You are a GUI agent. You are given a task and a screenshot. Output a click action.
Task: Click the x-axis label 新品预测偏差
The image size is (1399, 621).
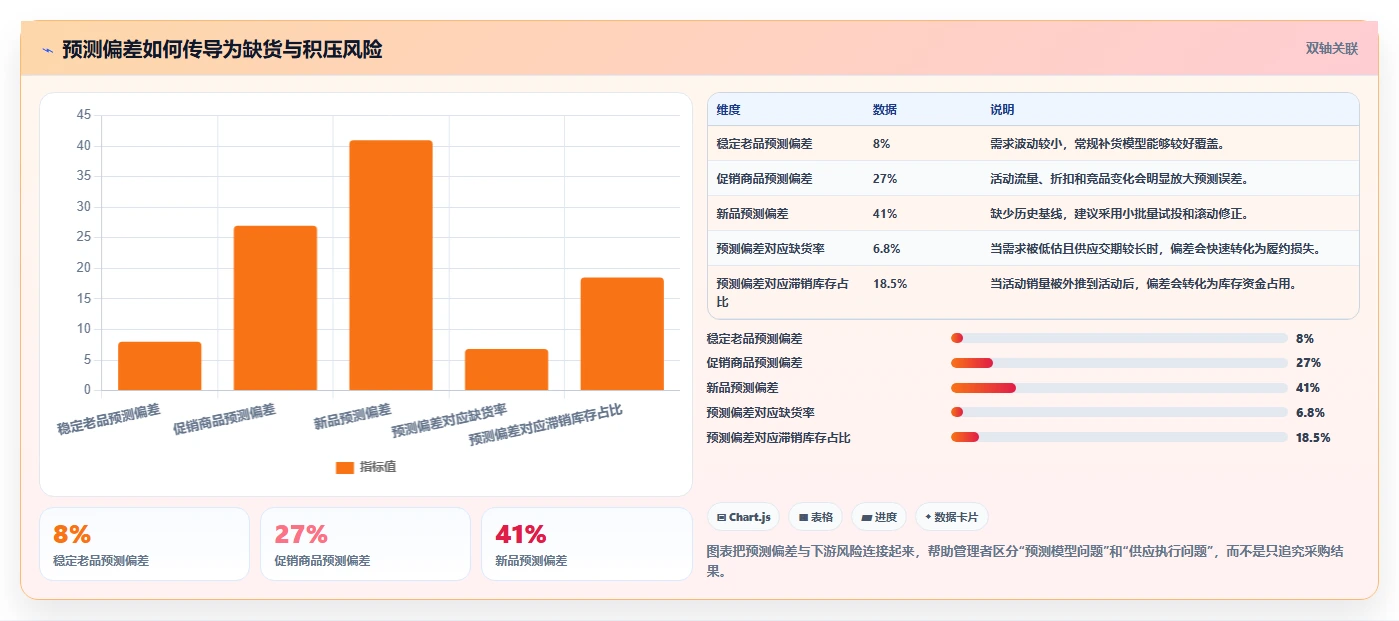[352, 416]
